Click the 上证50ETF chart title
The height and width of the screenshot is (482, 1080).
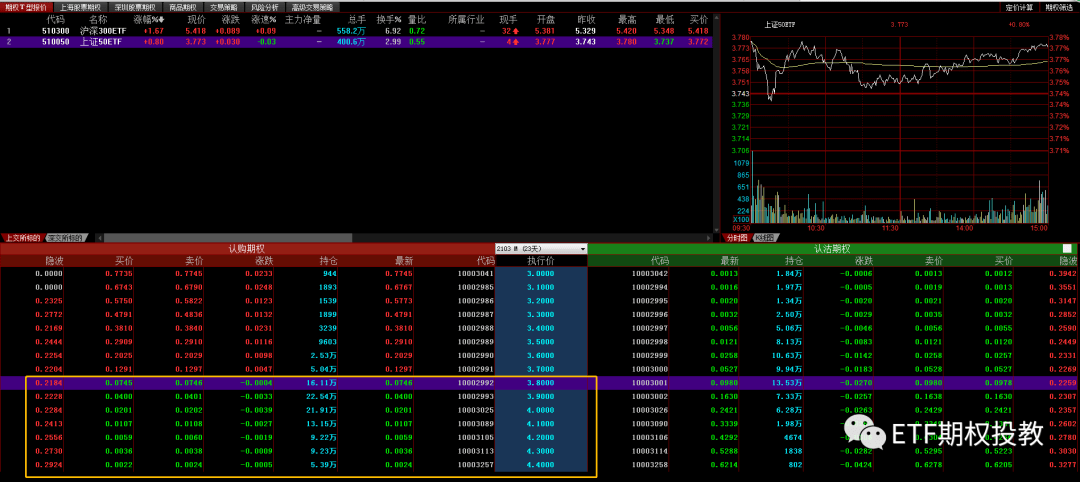click(782, 25)
